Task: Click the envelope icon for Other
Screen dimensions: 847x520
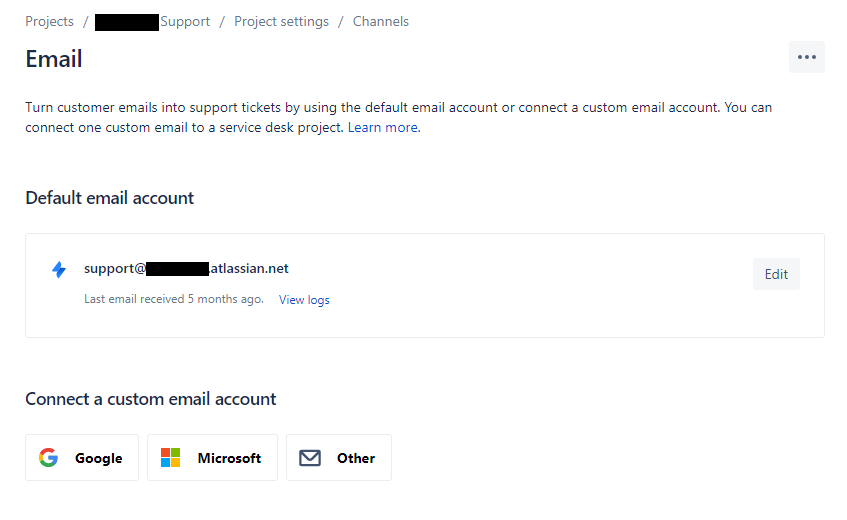Action: 310,458
